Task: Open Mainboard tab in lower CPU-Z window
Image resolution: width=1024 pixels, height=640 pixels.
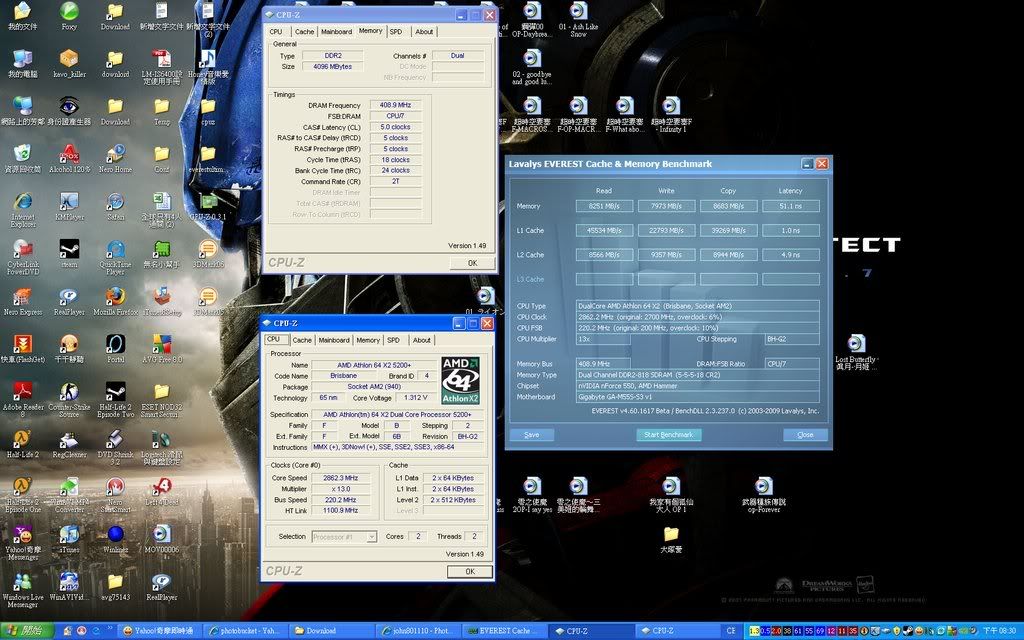Action: [x=334, y=340]
